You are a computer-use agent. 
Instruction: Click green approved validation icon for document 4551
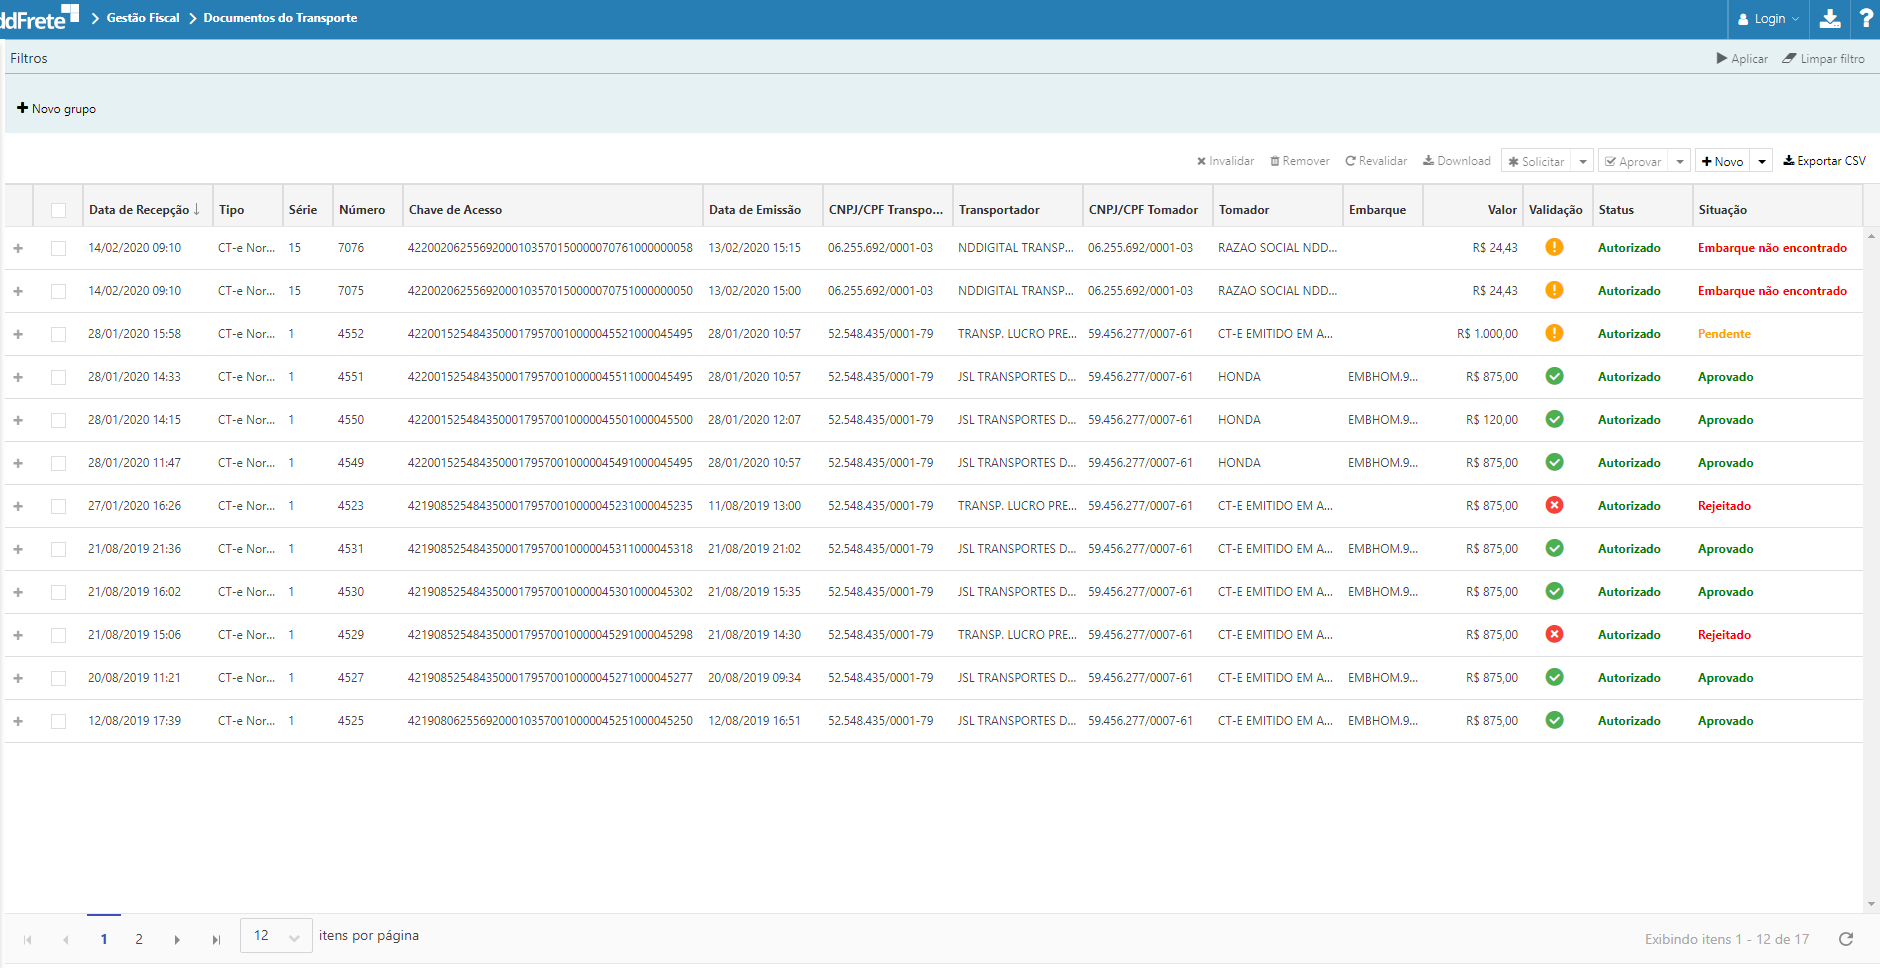(1554, 376)
